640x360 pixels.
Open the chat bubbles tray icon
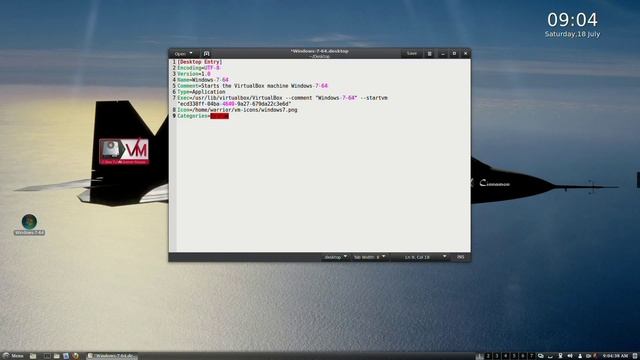(541, 356)
